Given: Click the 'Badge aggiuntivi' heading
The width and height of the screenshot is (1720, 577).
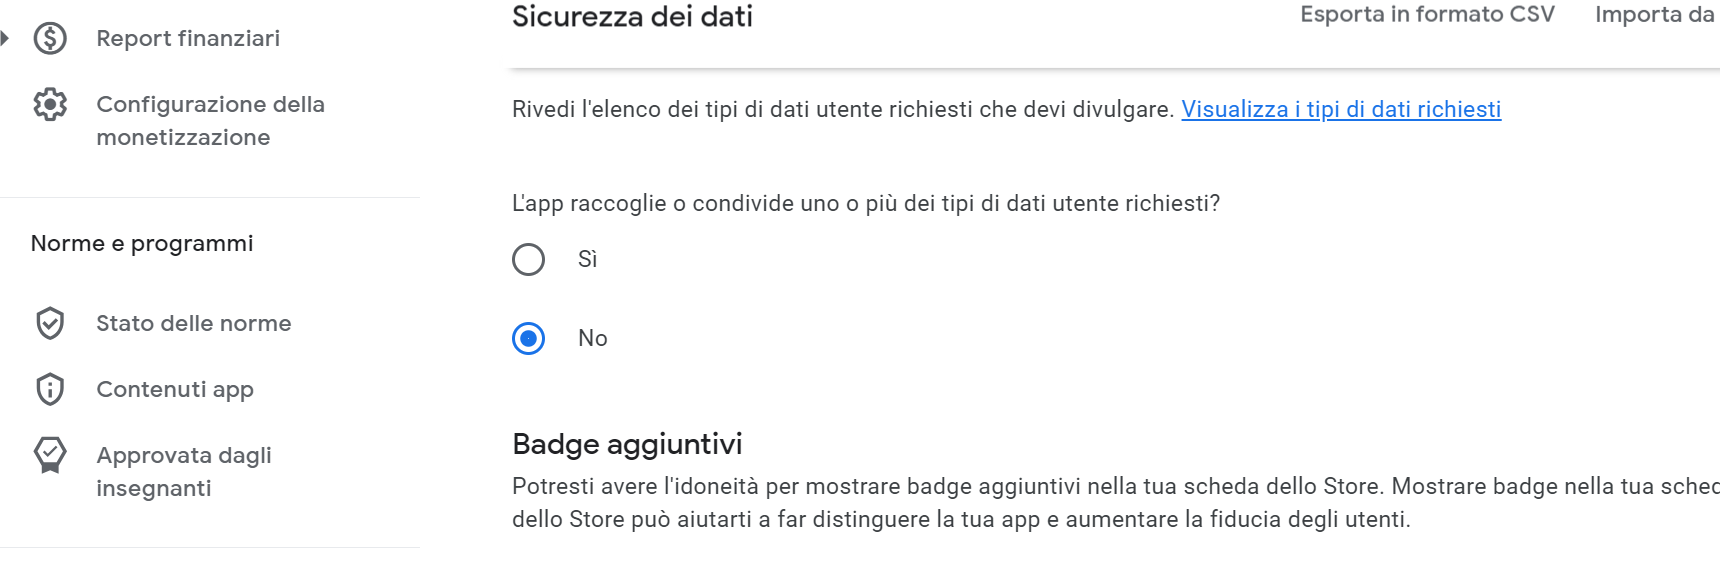Looking at the screenshot, I should click(627, 444).
